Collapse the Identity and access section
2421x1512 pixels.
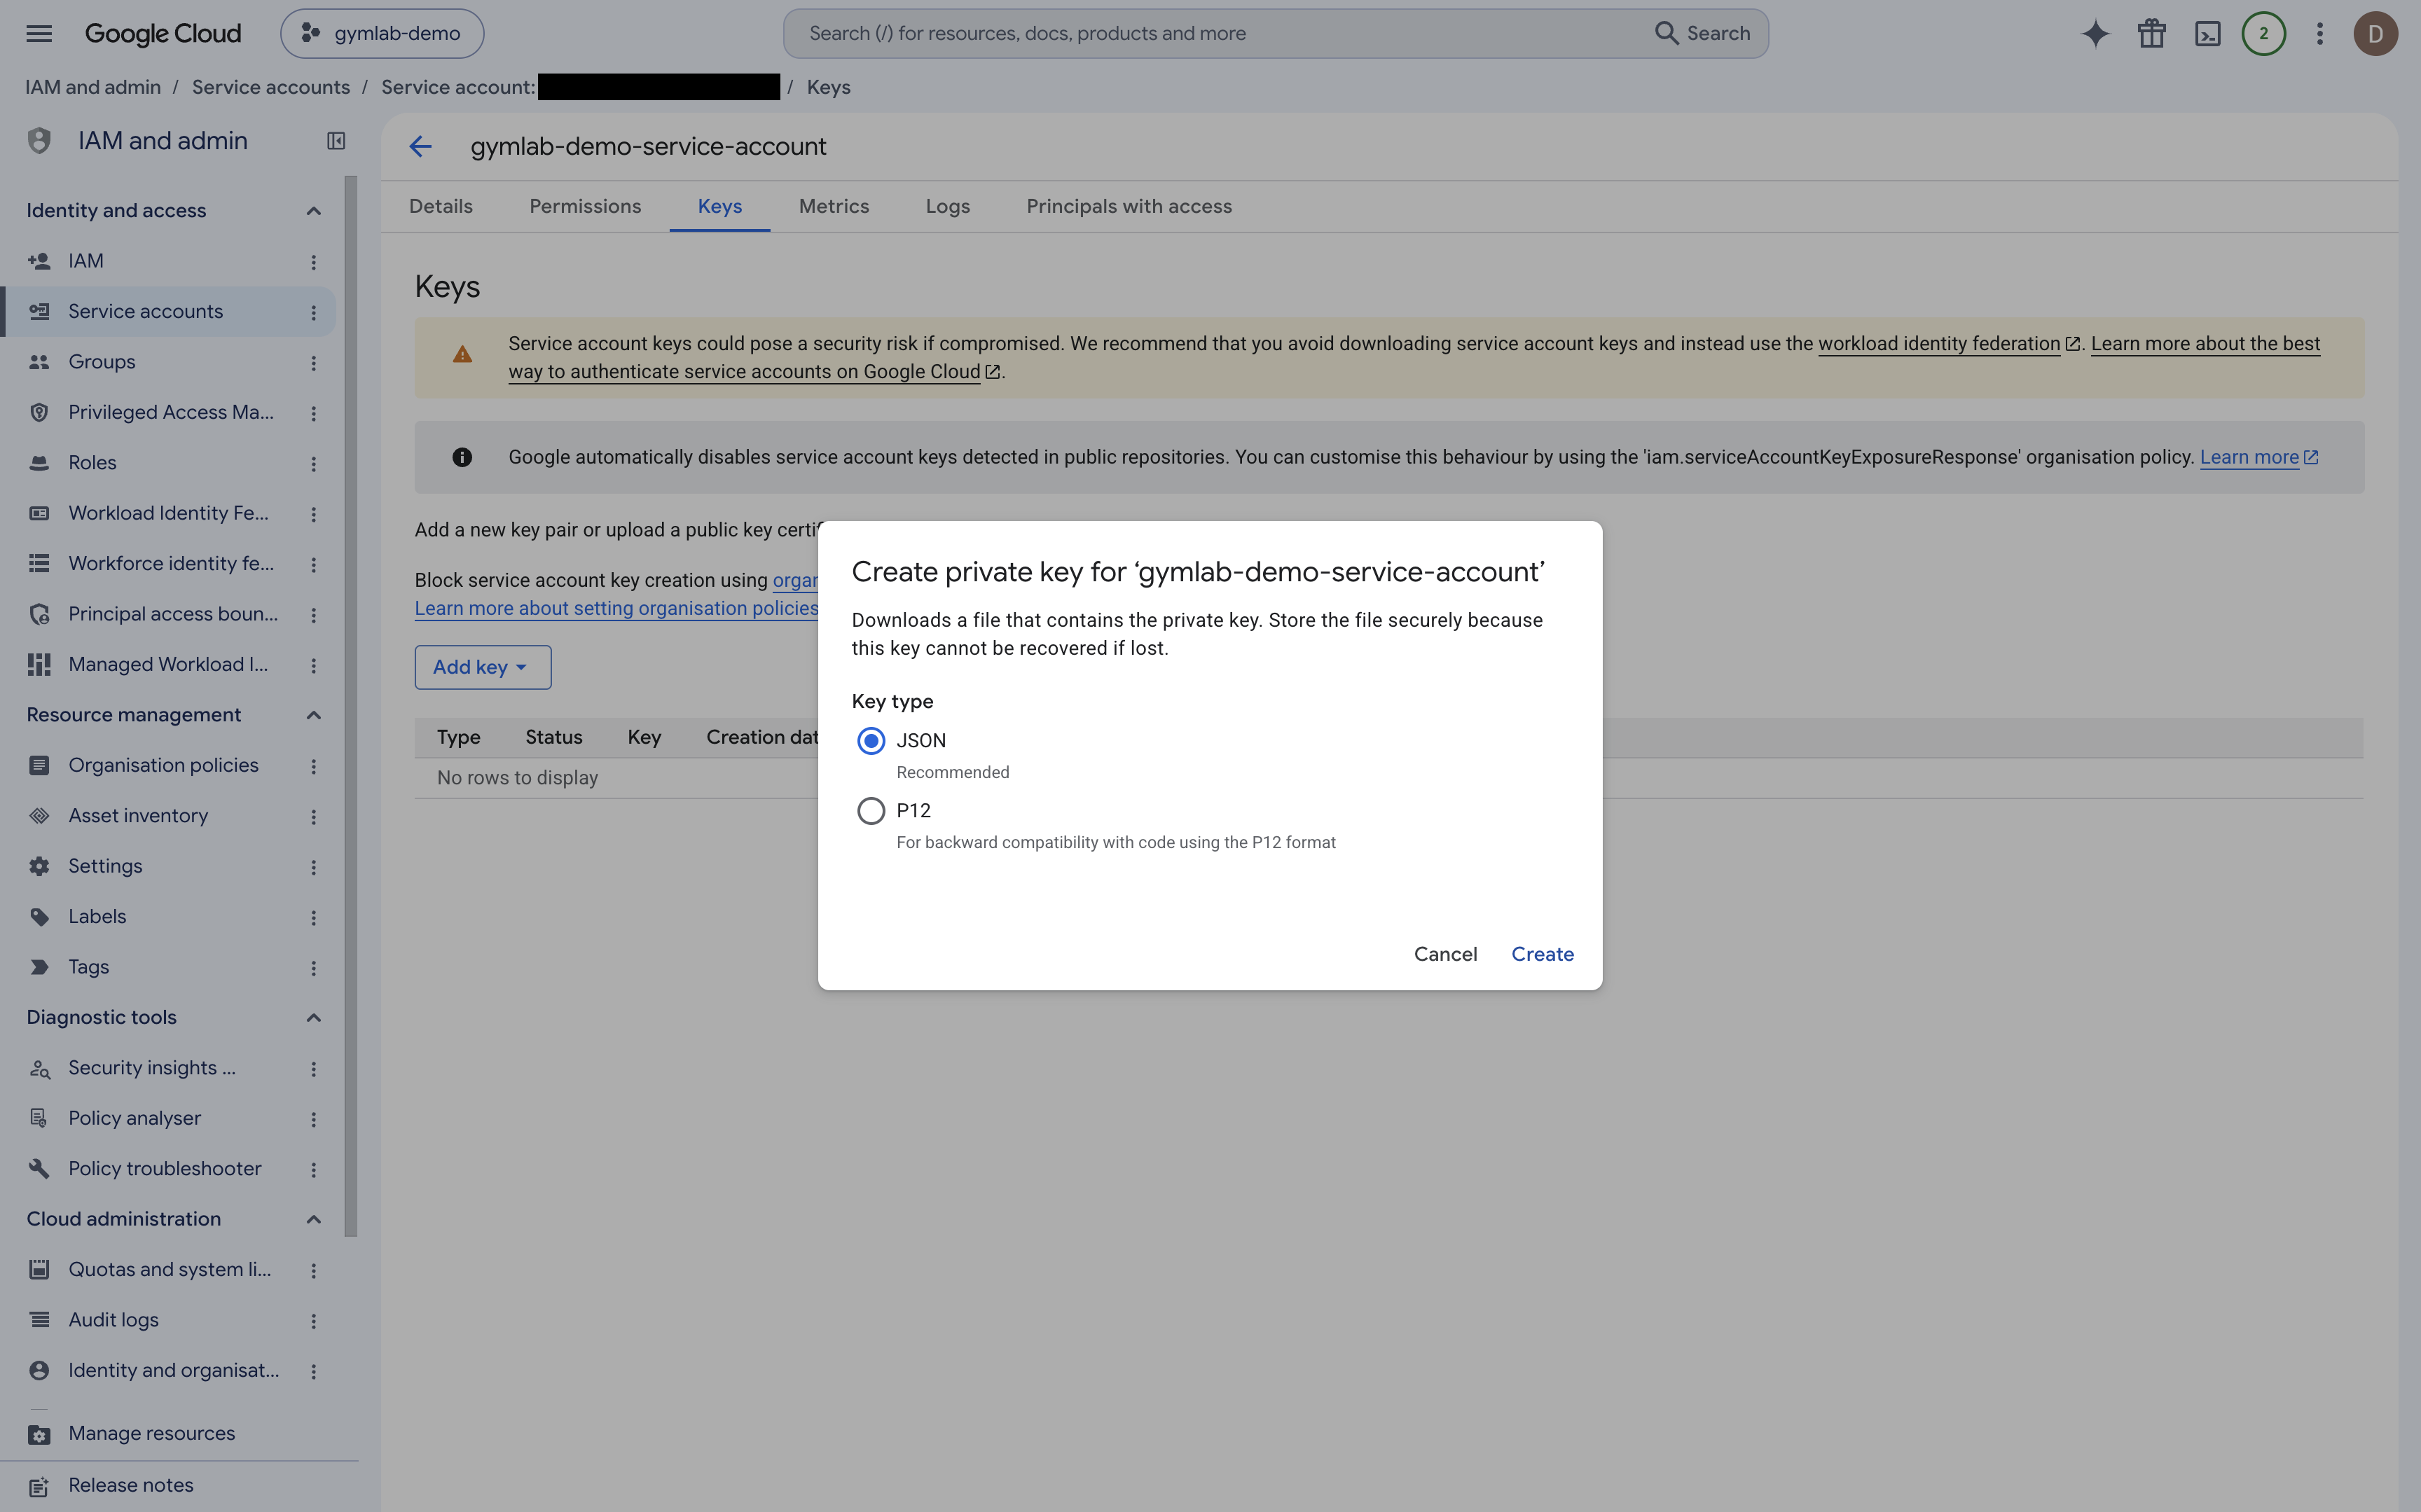[313, 211]
